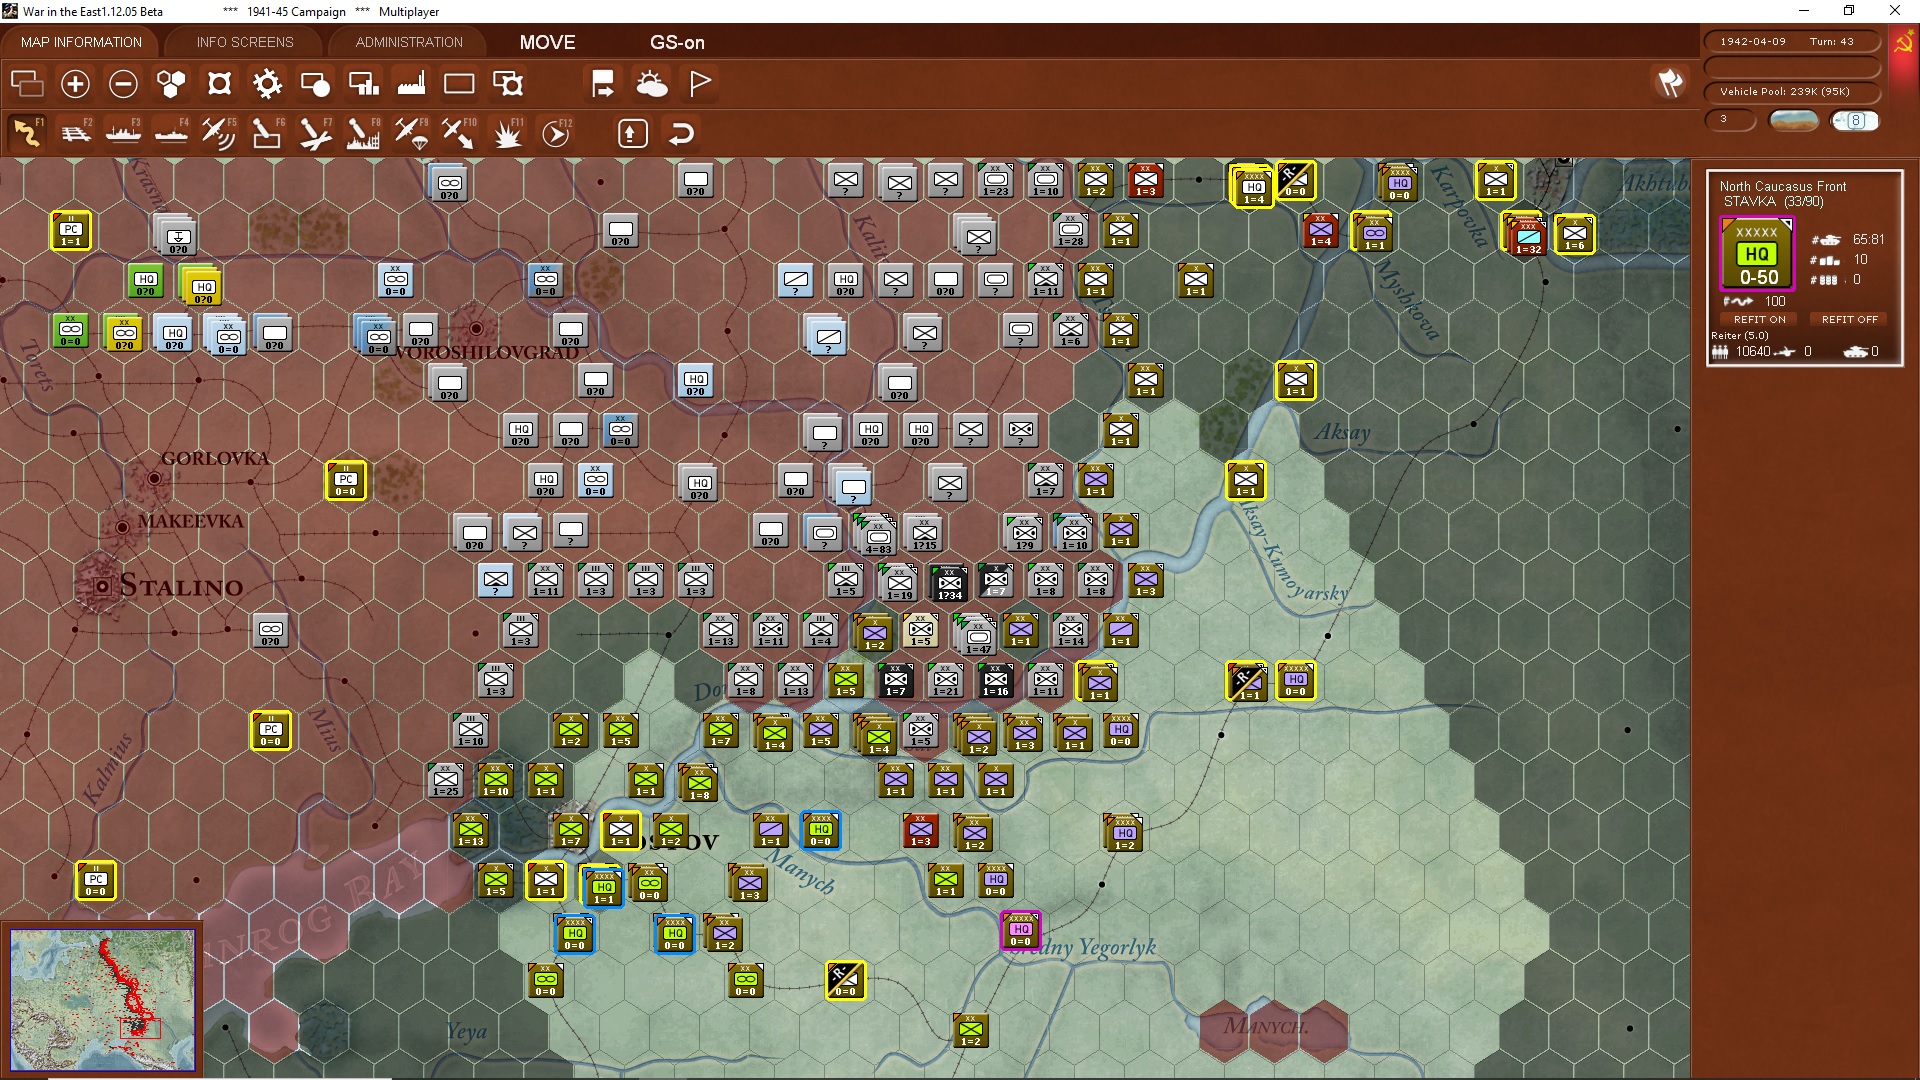Viewport: 1920px width, 1080px height.
Task: Select the F9 air transport parachute icon
Action: (411, 132)
